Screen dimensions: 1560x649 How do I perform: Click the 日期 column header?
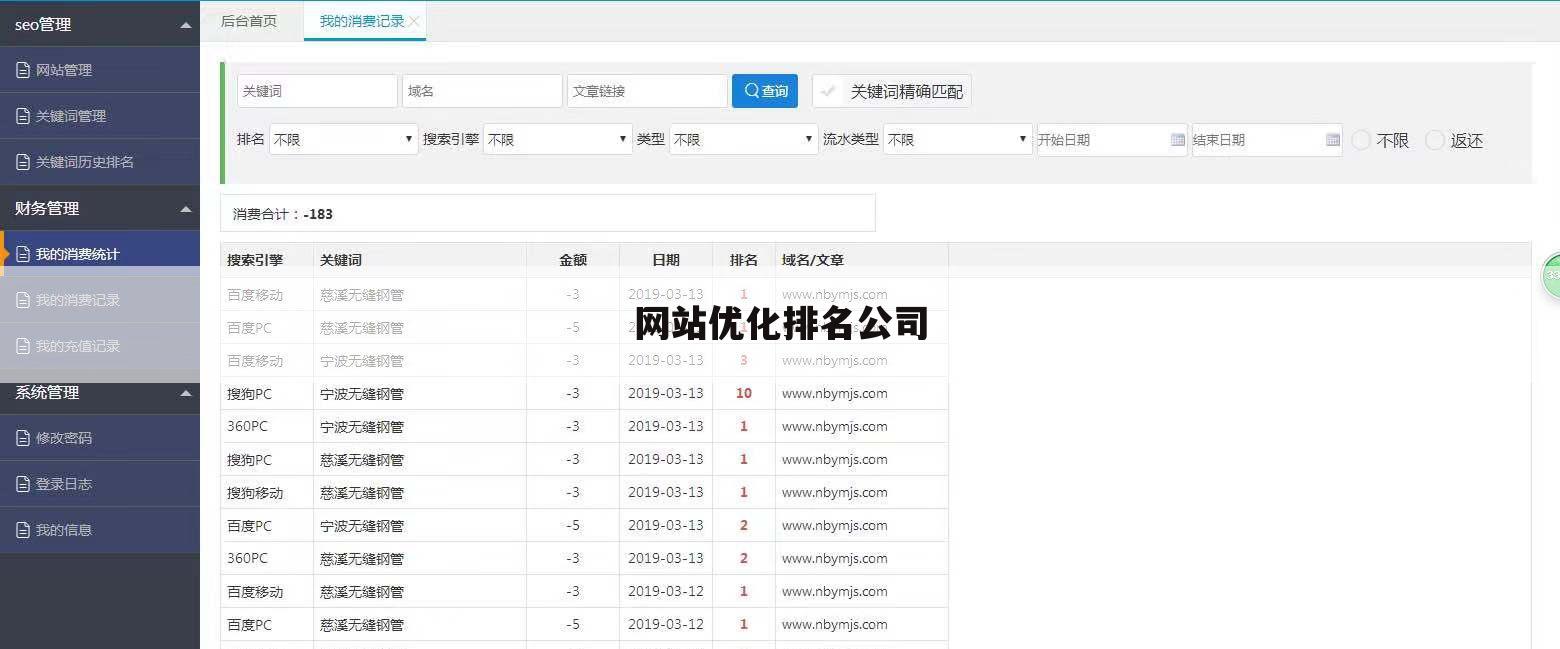click(x=666, y=260)
